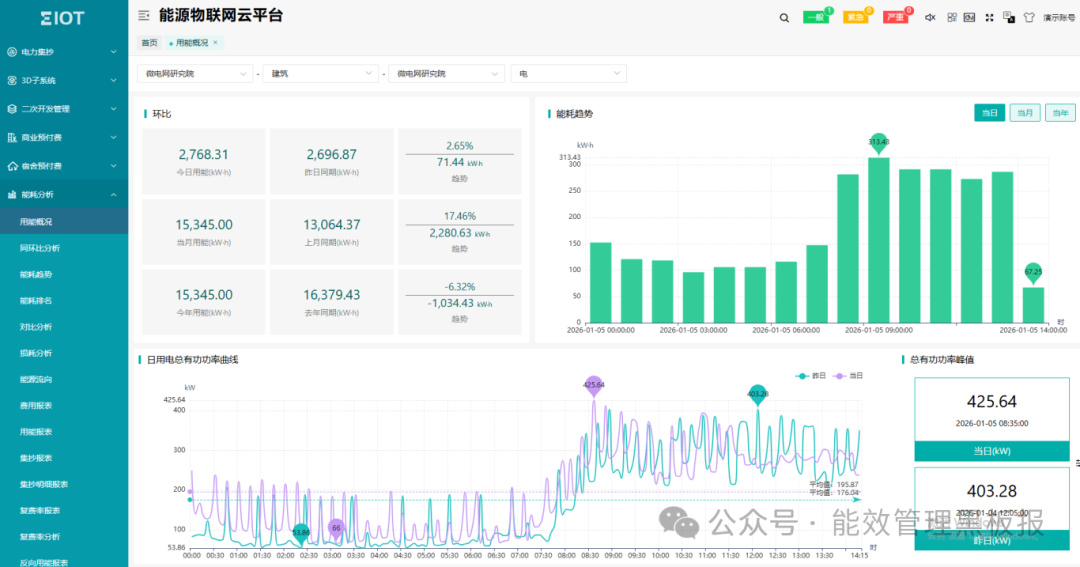Open 集抄明细报表 in the sidebar
Viewport: 1080px width, 567px height.
(64, 484)
